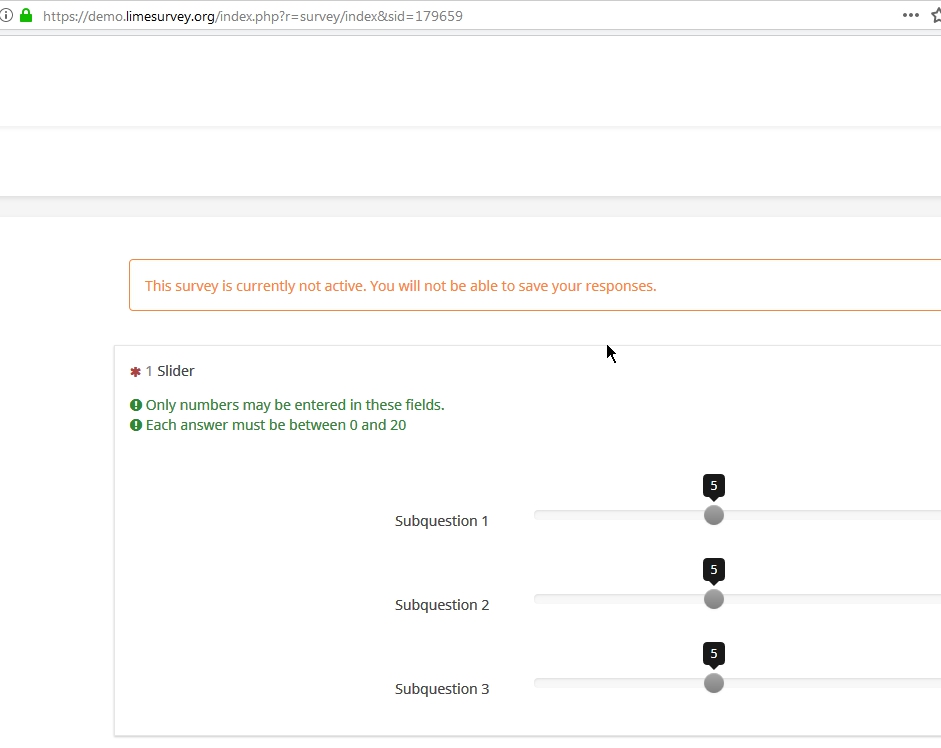
Task: Click the Subquestion 3 slider handle
Action: pyautogui.click(x=713, y=683)
